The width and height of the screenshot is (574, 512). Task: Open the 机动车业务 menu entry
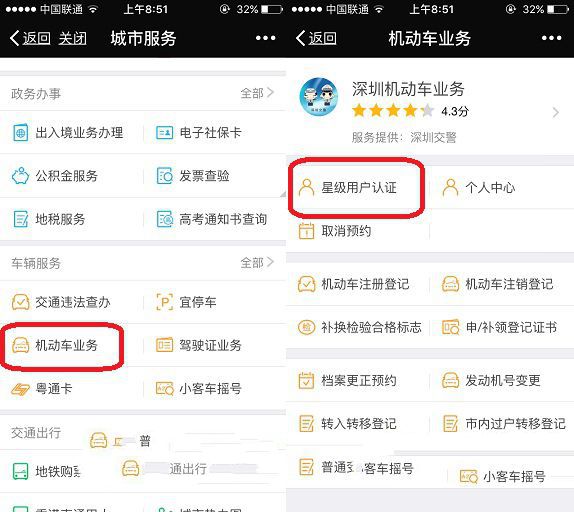click(x=55, y=345)
